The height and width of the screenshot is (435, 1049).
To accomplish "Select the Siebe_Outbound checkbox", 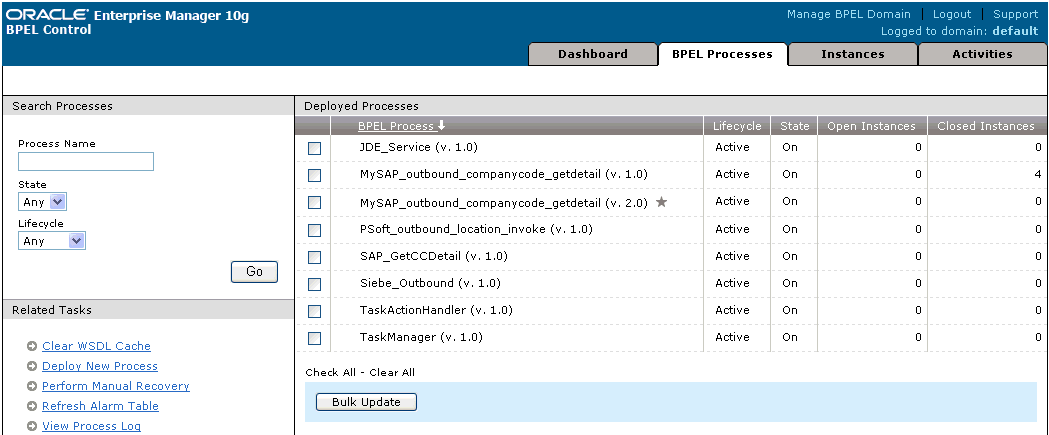I will tap(314, 284).
